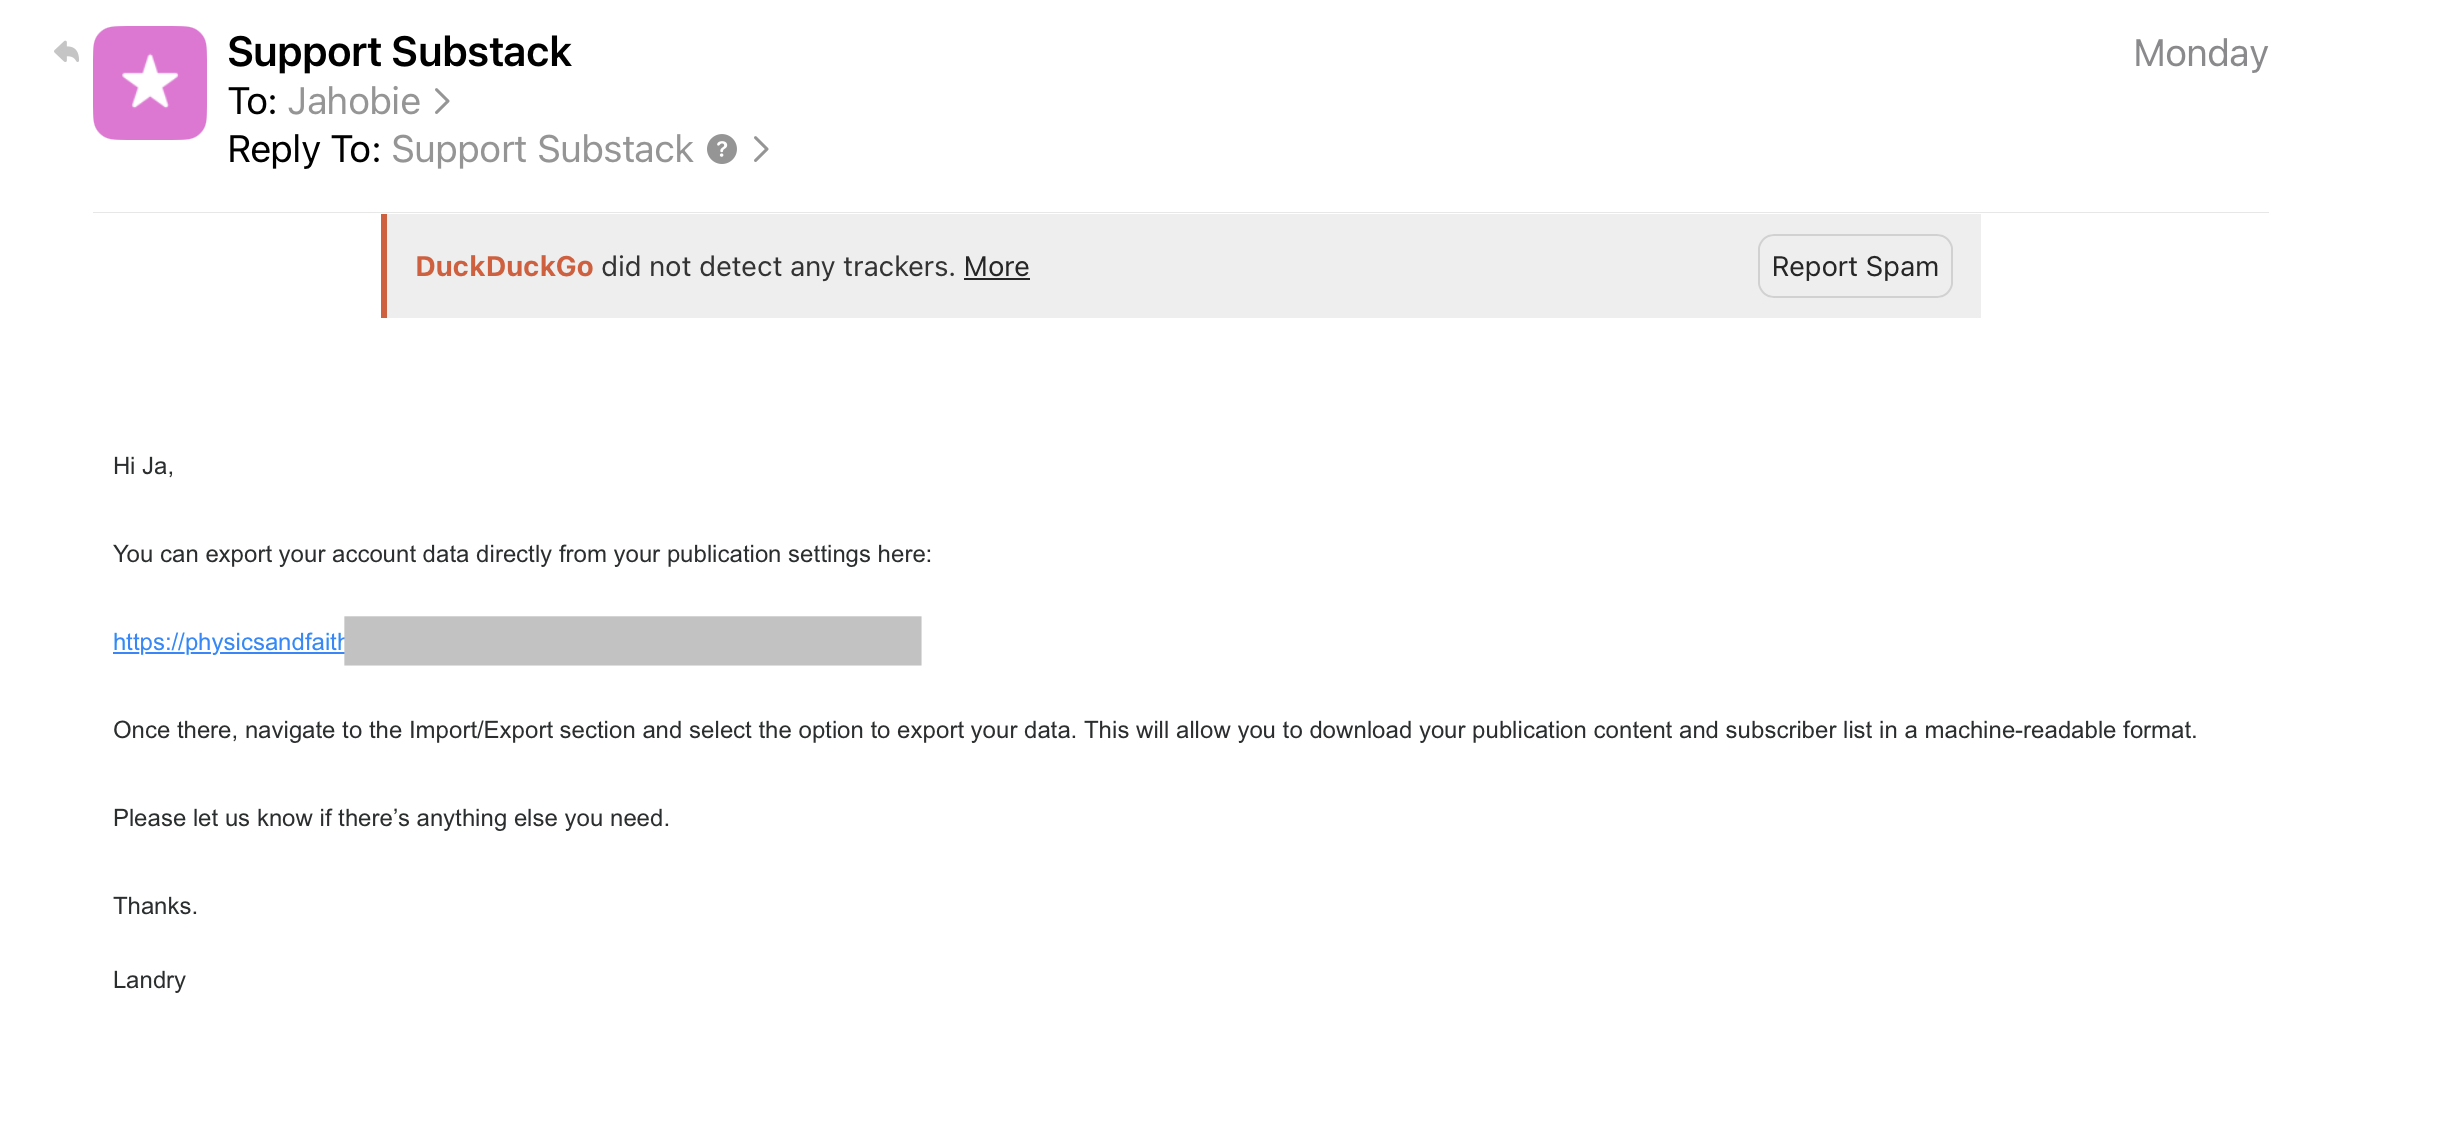This screenshot has height=1128, width=2441.
Task: Click the pink star sender avatar
Action: (150, 83)
